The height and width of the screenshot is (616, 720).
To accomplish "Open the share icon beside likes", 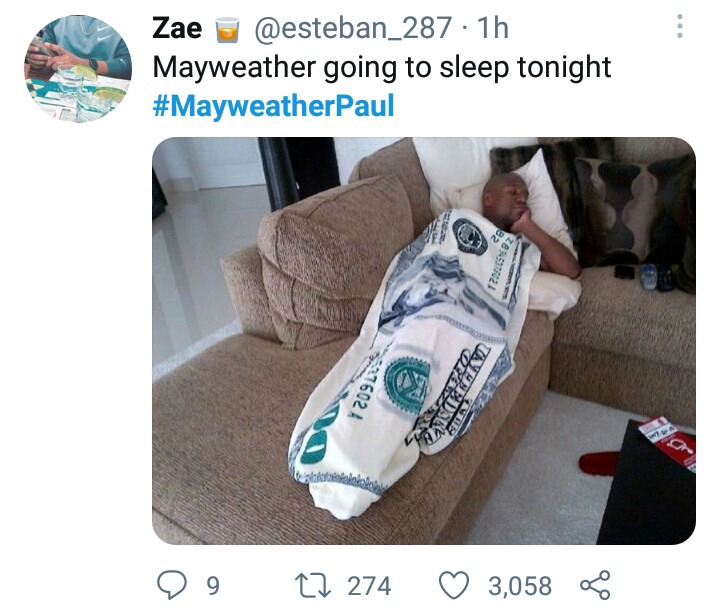I will [595, 585].
